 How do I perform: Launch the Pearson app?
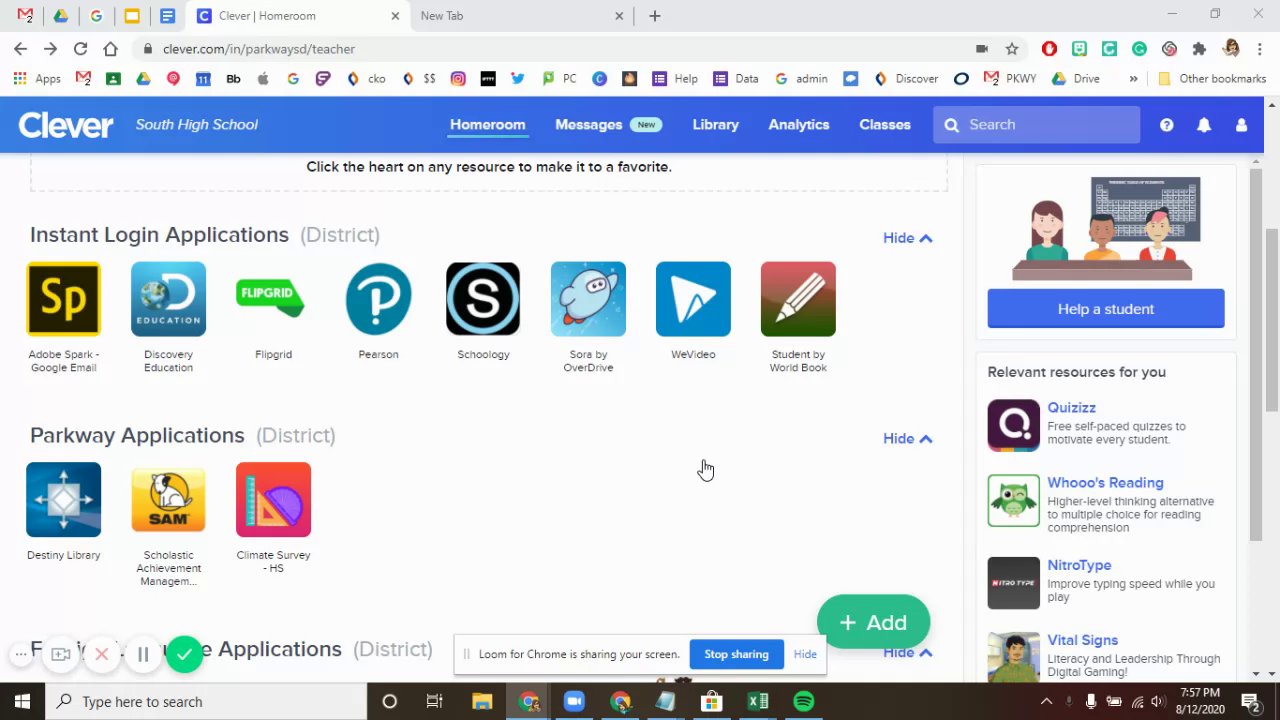(x=378, y=299)
